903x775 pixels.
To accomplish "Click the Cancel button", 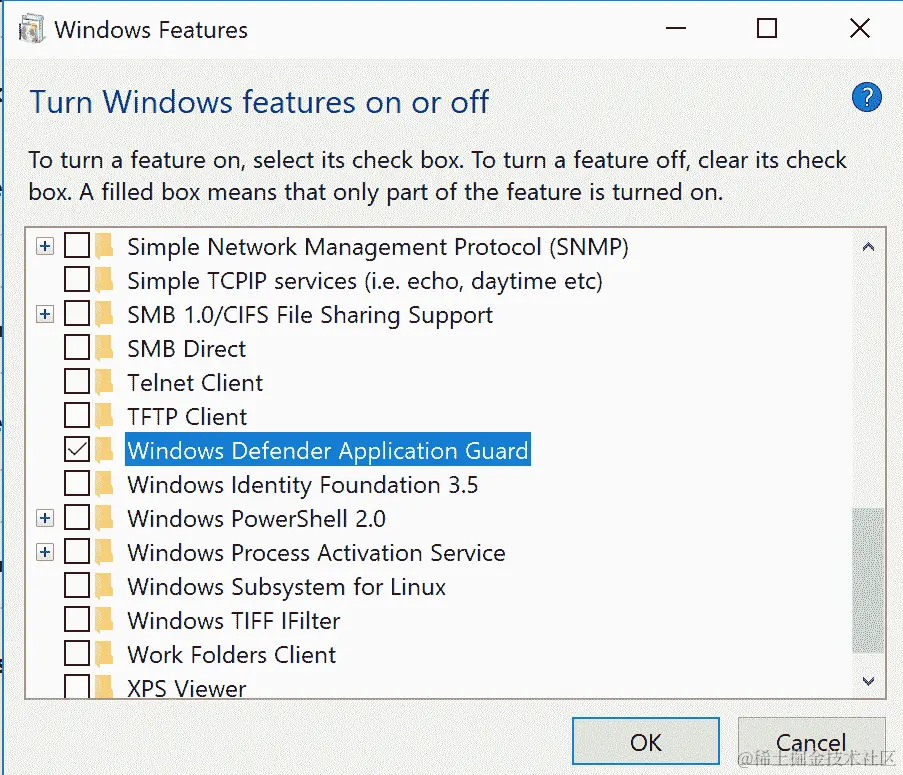I will 811,742.
